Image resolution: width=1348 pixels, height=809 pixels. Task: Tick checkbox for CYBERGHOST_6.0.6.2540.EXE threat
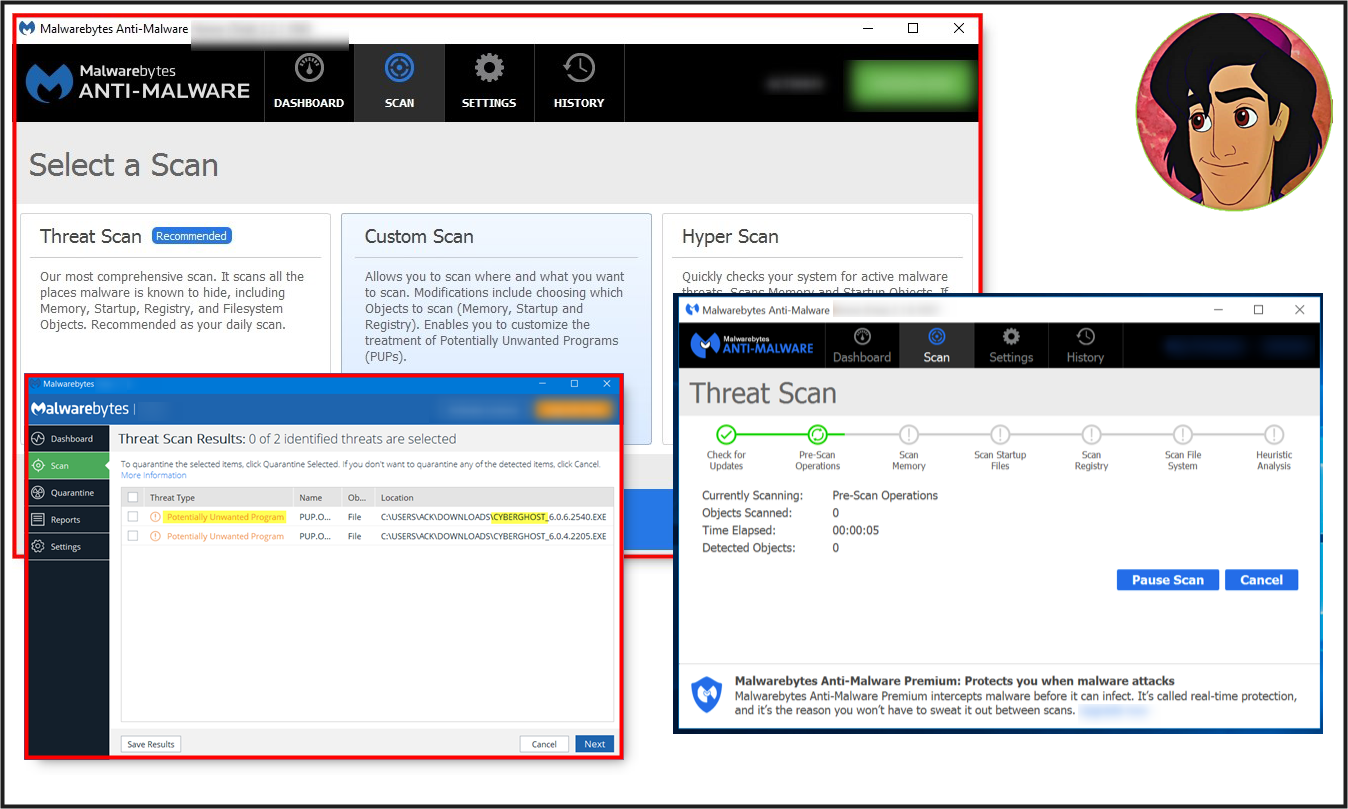coord(133,517)
